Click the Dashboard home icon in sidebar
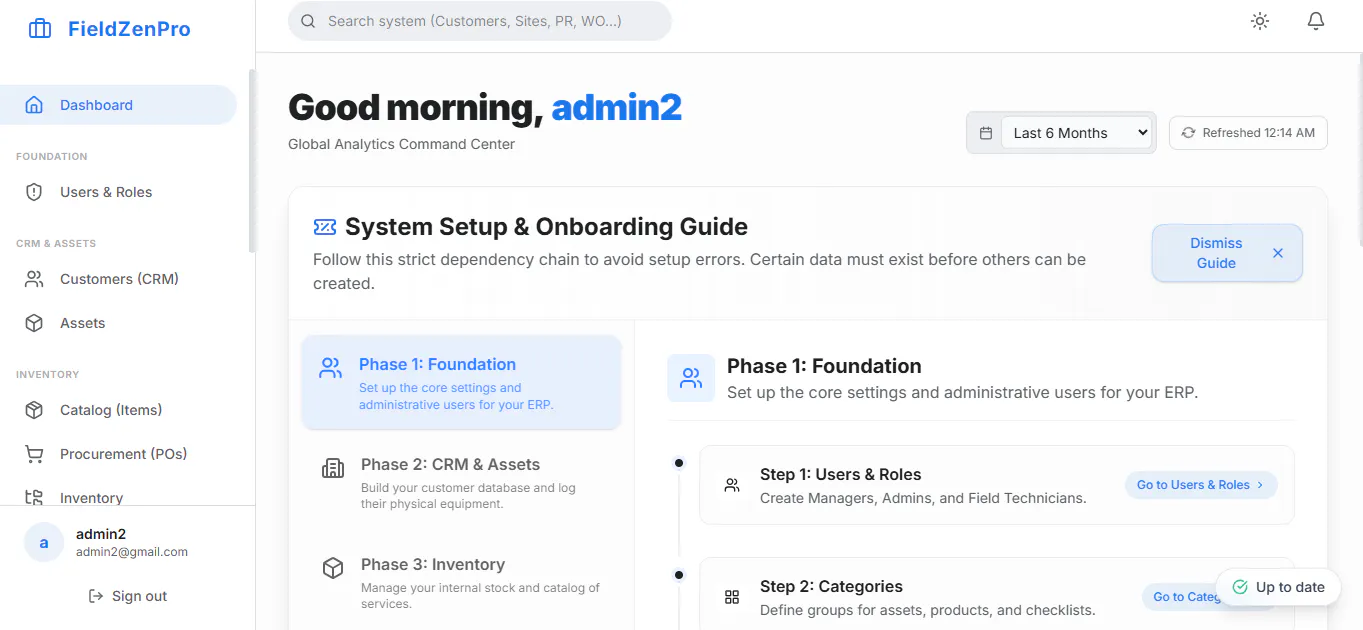Screen dimensions: 1363x630 pos(34,105)
